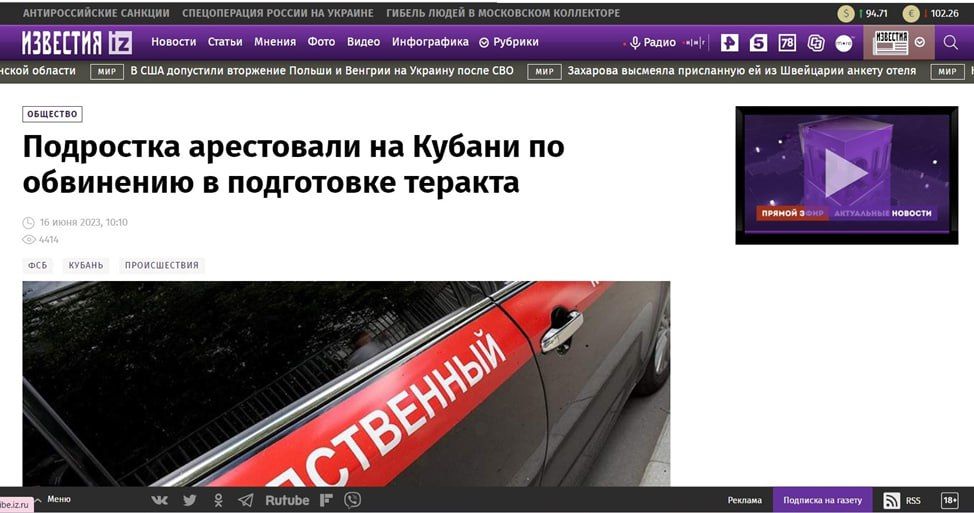Share via Odnoklassniki icon

pos(218,500)
